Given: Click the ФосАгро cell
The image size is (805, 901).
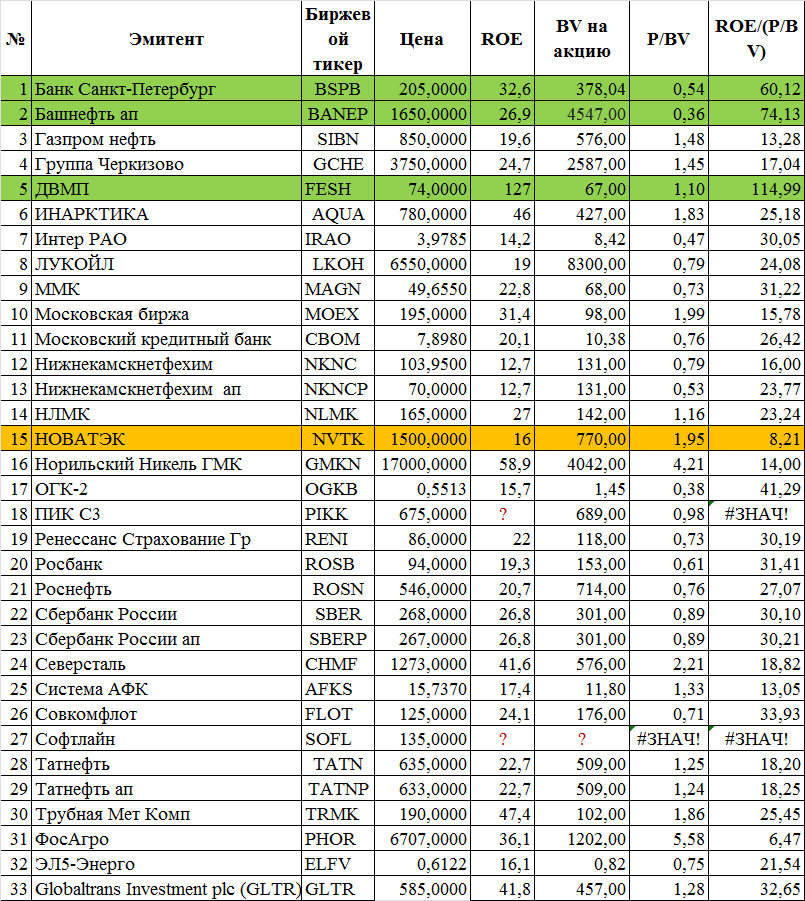Looking at the screenshot, I should (x=166, y=839).
